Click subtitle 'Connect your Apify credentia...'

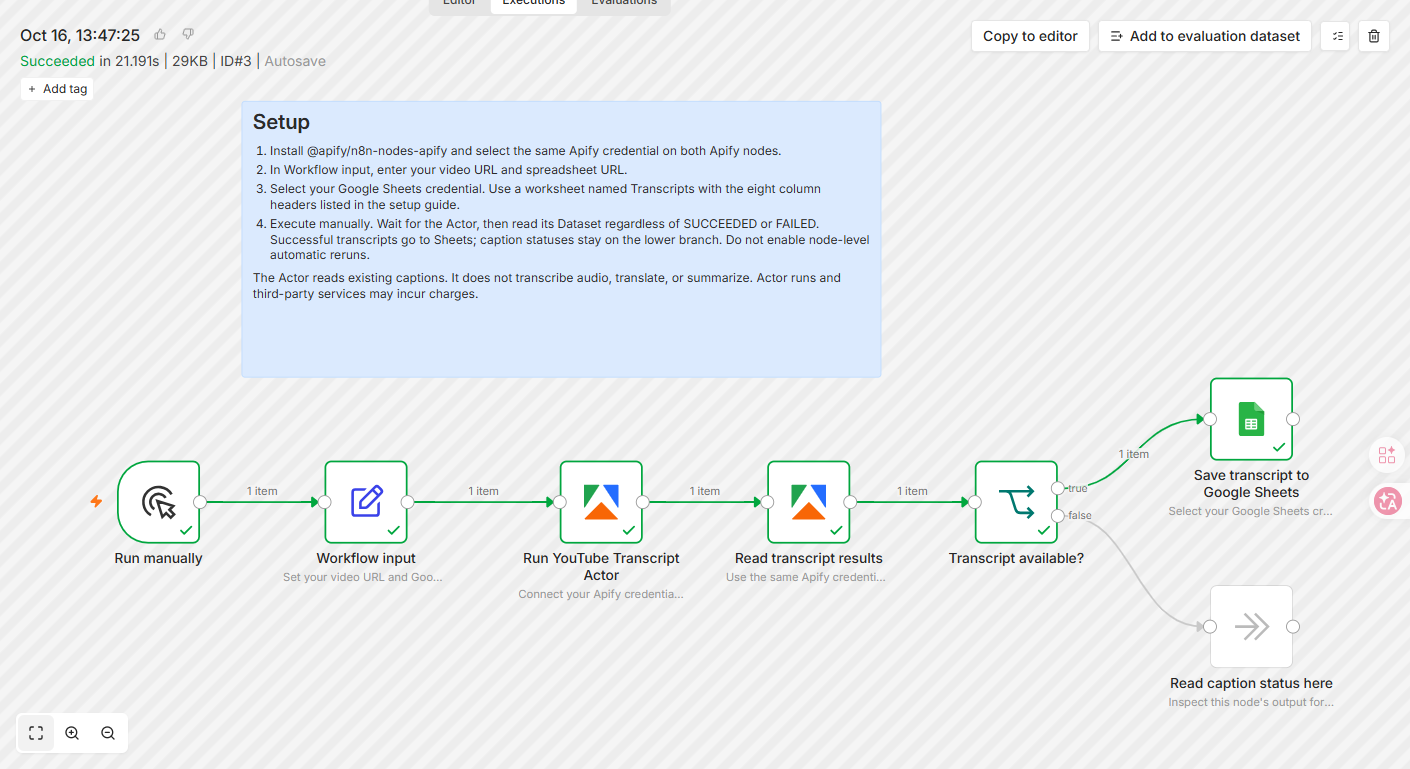601,594
